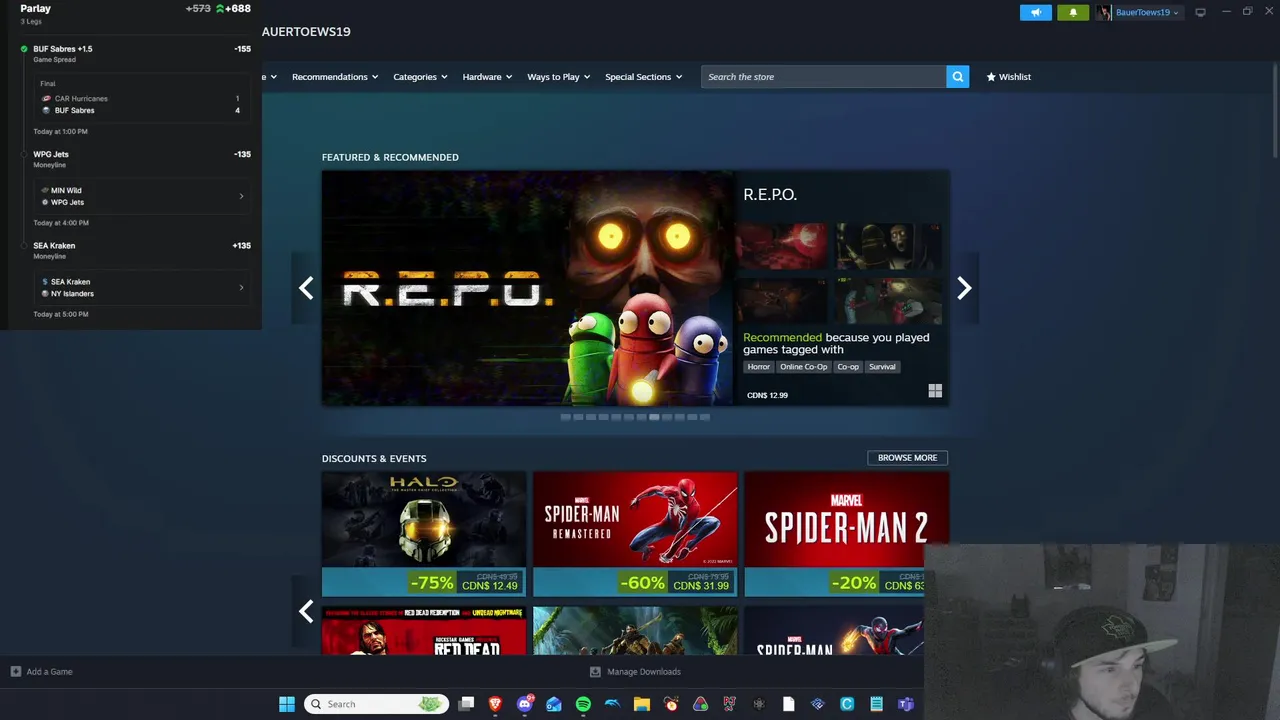Open Spider-Man Remastered -60% deal
Image resolution: width=1280 pixels, height=720 pixels.
(635, 534)
